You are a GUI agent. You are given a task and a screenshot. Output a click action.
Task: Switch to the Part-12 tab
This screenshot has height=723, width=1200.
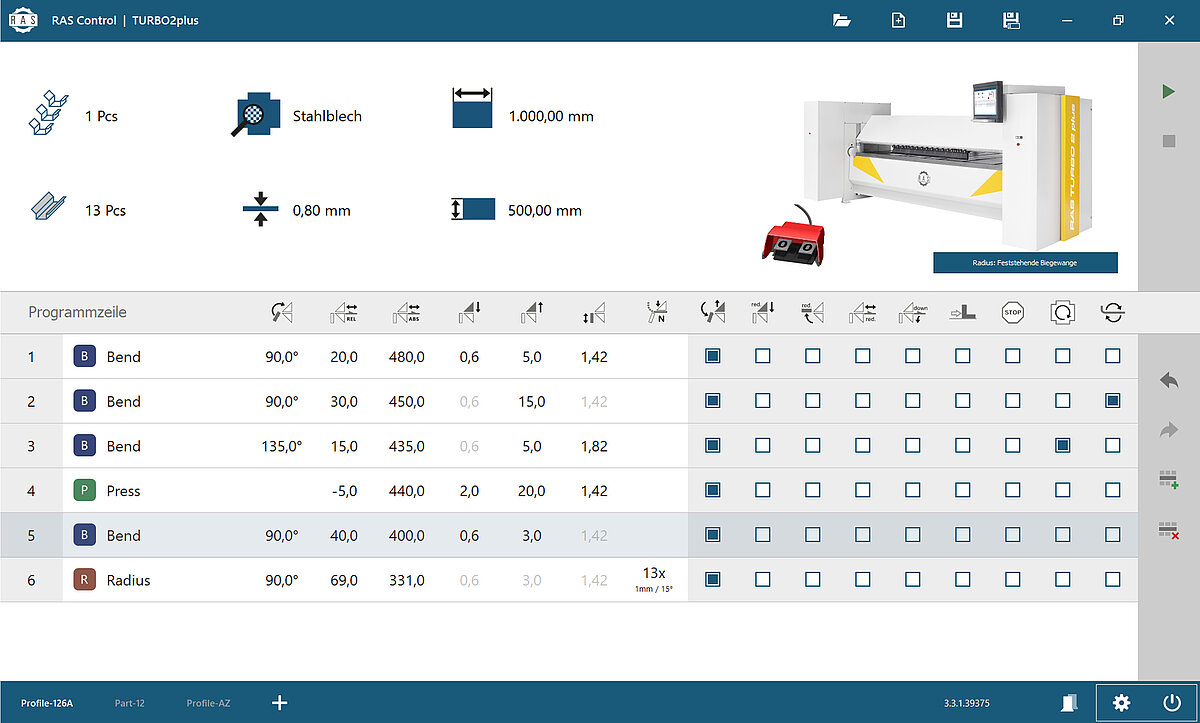pos(129,704)
